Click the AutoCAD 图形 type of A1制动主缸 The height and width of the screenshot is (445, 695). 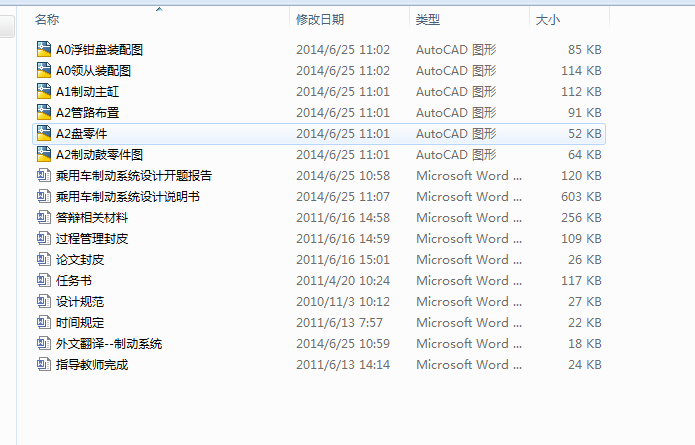click(456, 91)
